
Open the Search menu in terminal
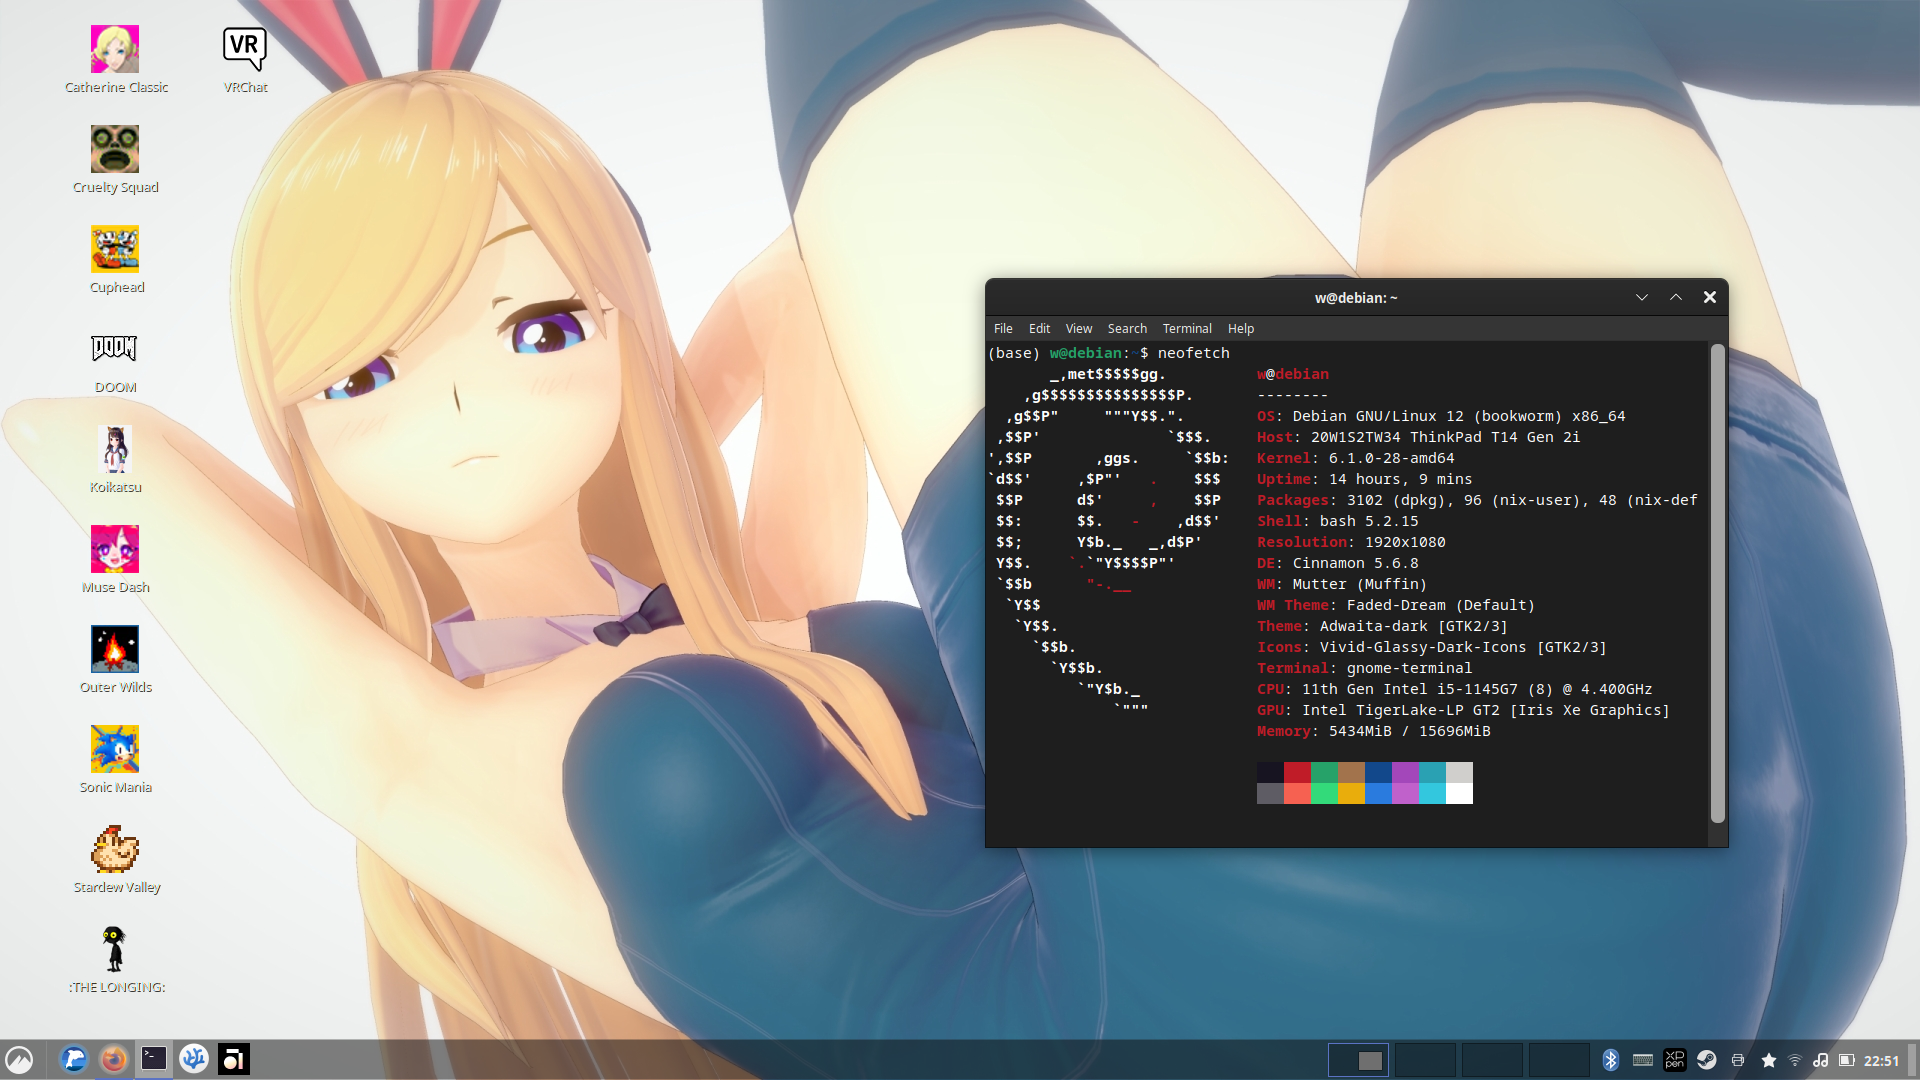(1127, 328)
